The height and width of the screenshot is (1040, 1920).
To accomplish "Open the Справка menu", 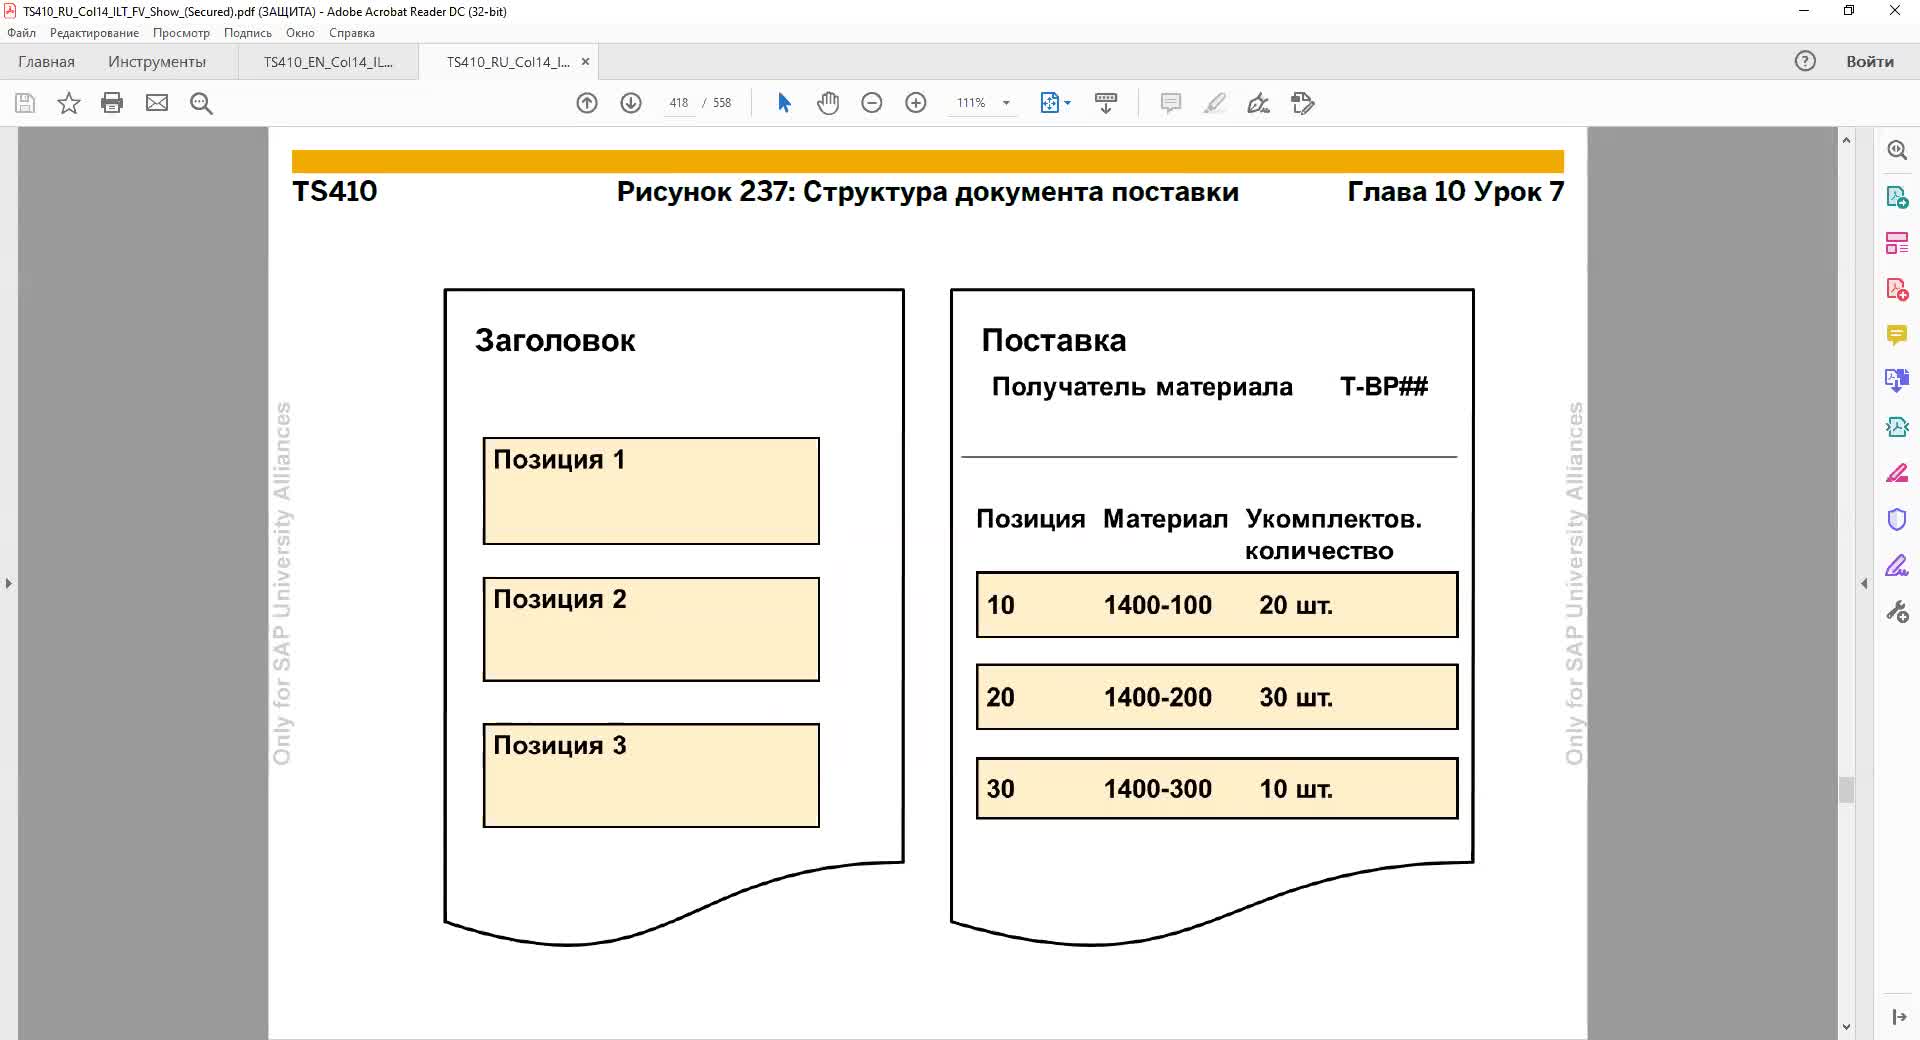I will (352, 33).
